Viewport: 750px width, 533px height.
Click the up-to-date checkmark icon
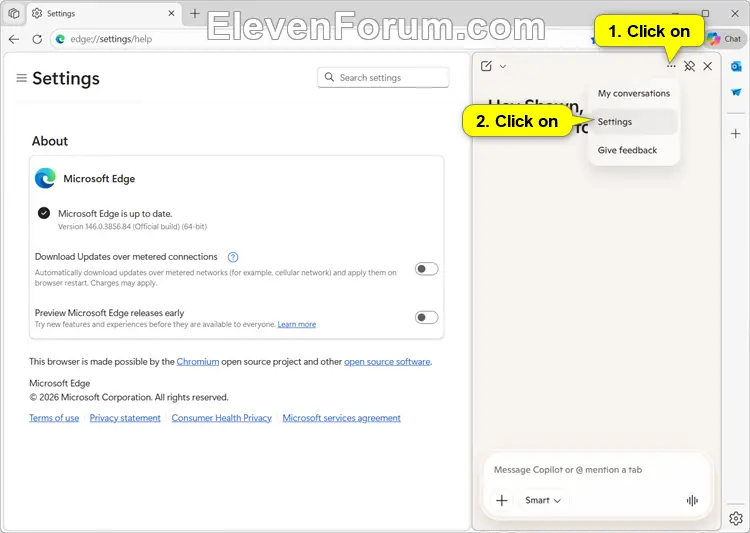pos(44,213)
